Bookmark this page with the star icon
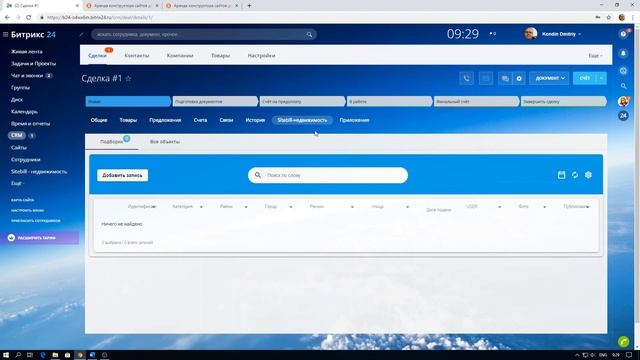The width and height of the screenshot is (640, 360). coord(609,17)
